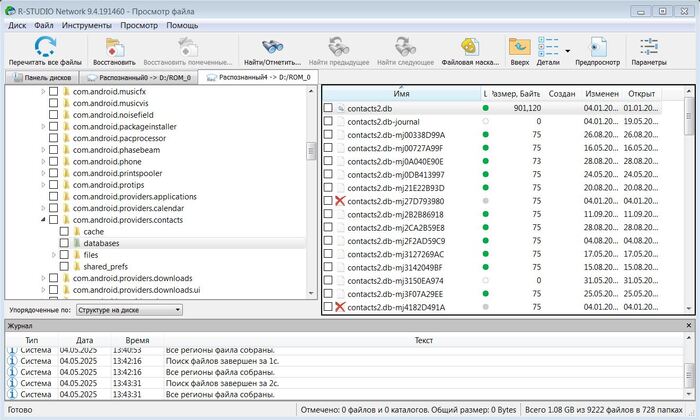This screenshot has width=700, height=420.
Task: Open the Упорядоченные по sort dropdown
Action: tap(129, 310)
